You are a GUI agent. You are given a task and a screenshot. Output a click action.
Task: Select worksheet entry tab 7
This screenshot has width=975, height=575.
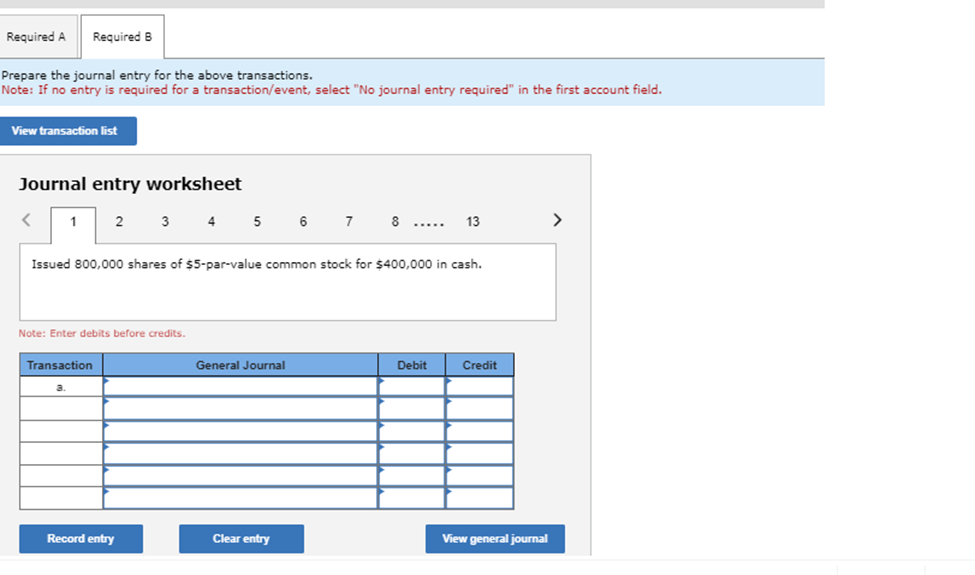pyautogui.click(x=349, y=222)
